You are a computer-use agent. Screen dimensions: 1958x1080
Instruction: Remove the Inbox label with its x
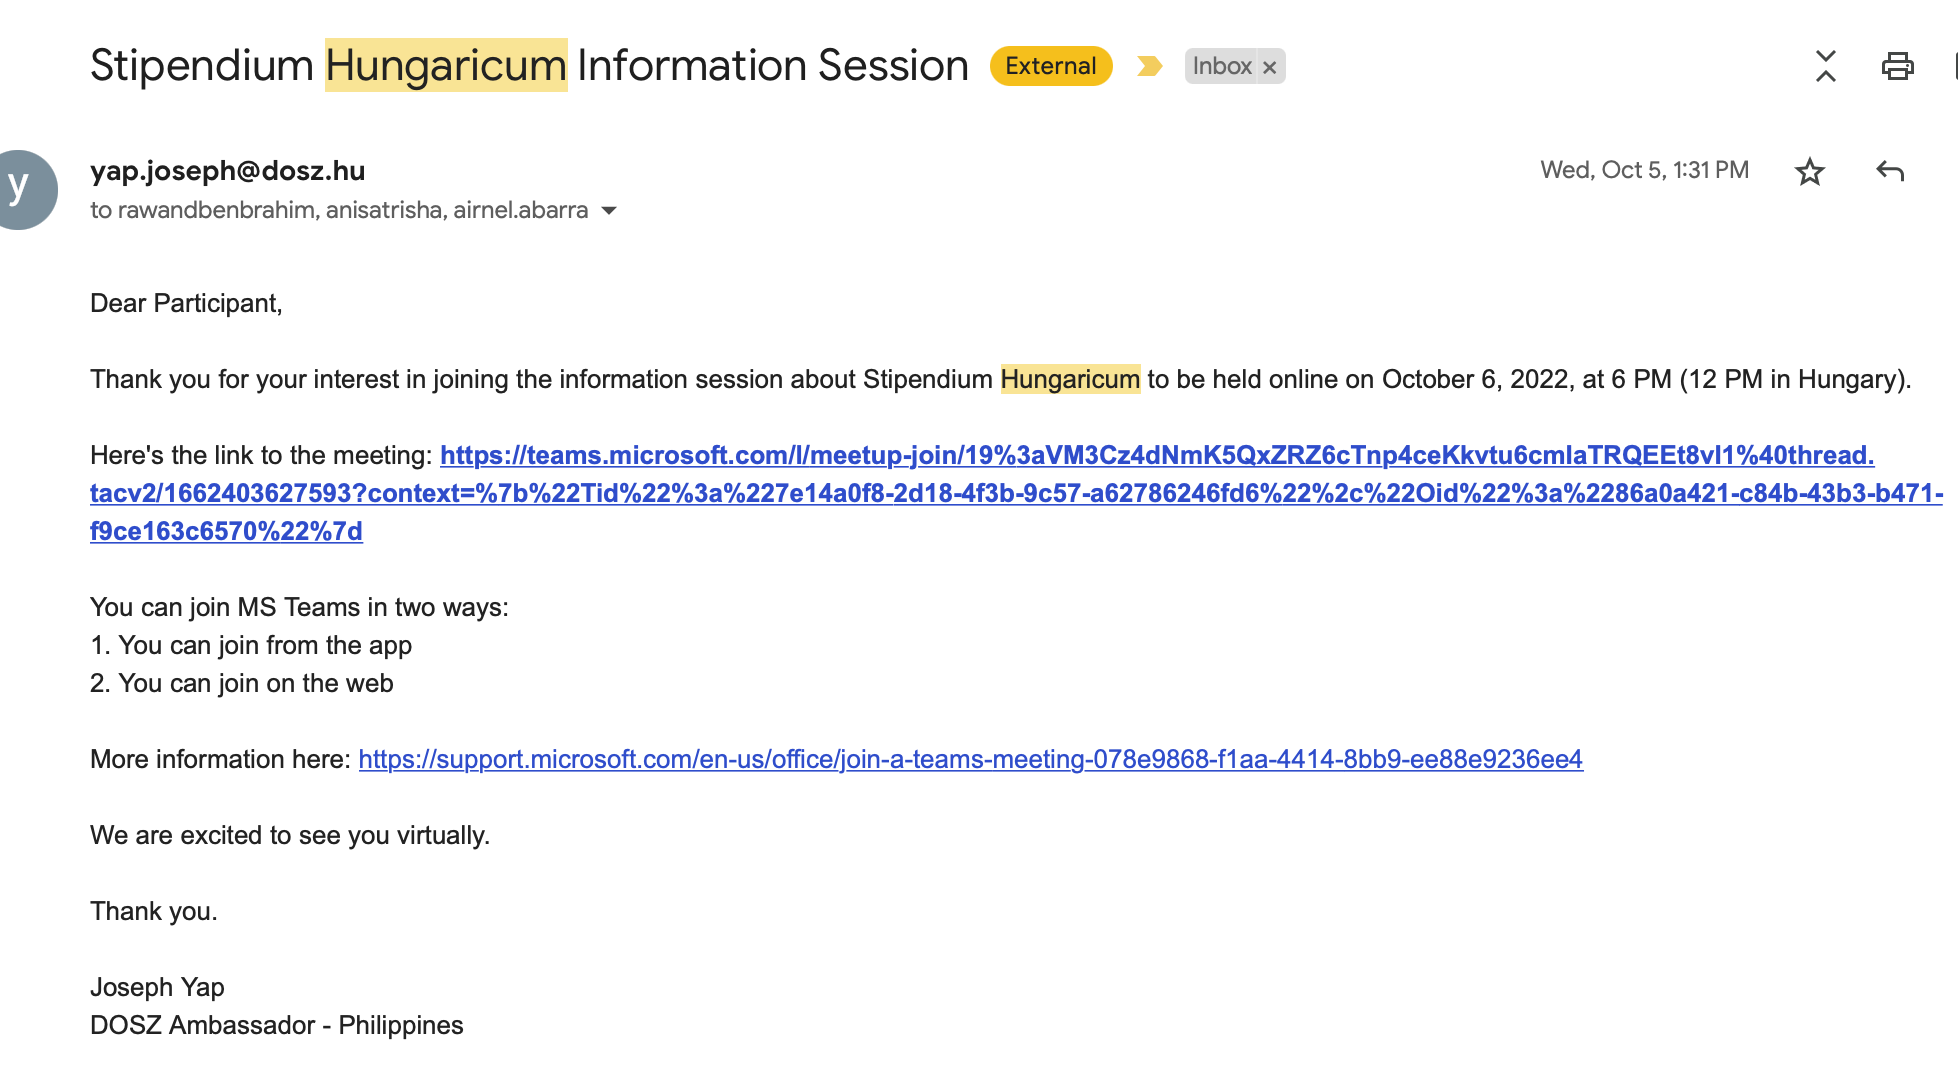click(x=1270, y=67)
